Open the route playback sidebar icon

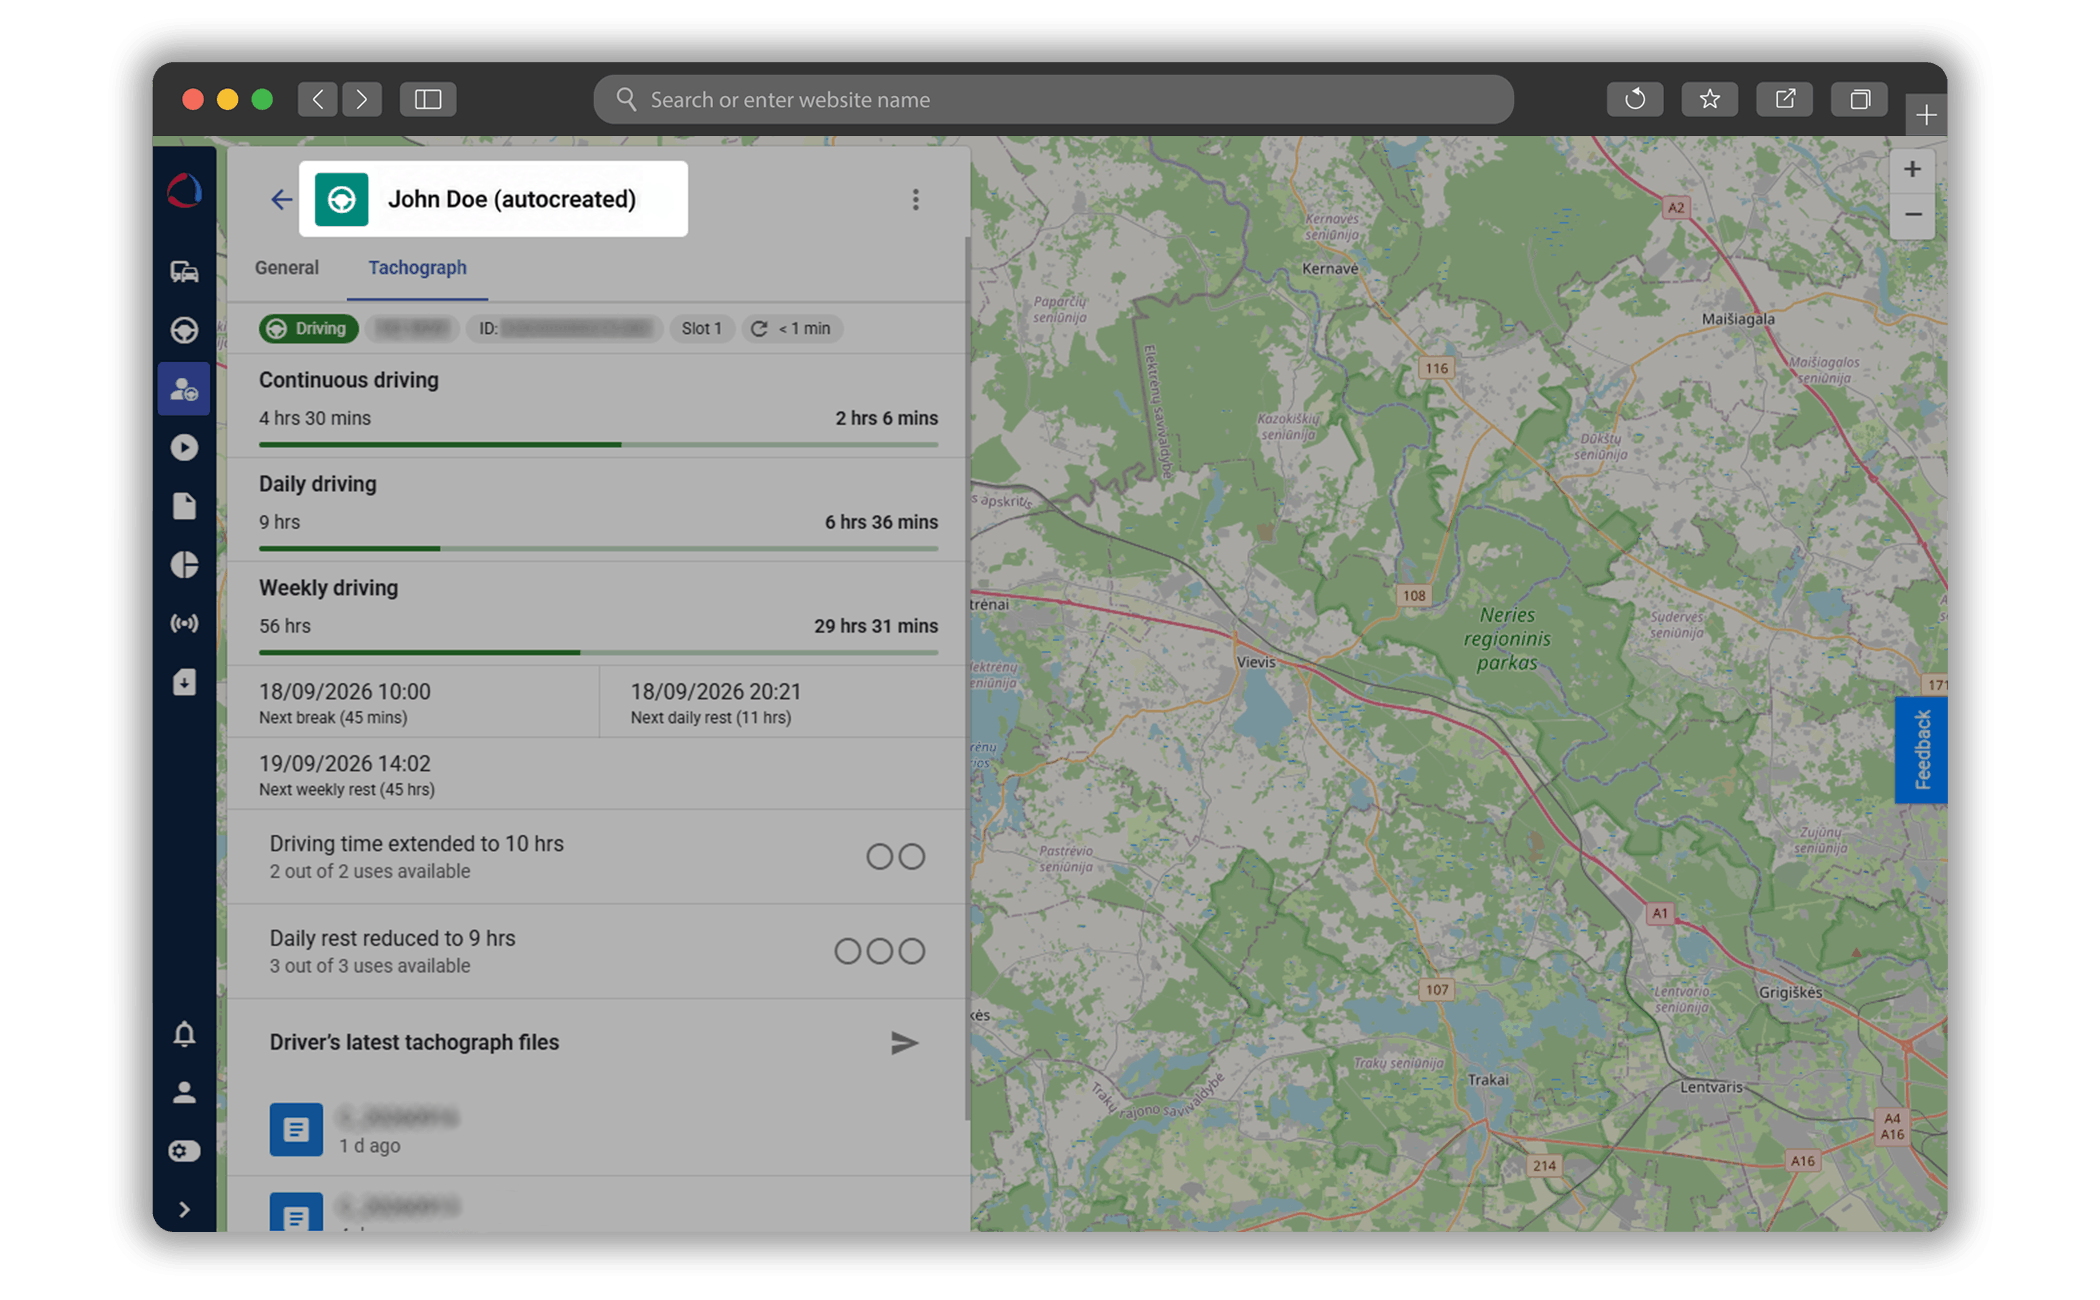[x=184, y=447]
